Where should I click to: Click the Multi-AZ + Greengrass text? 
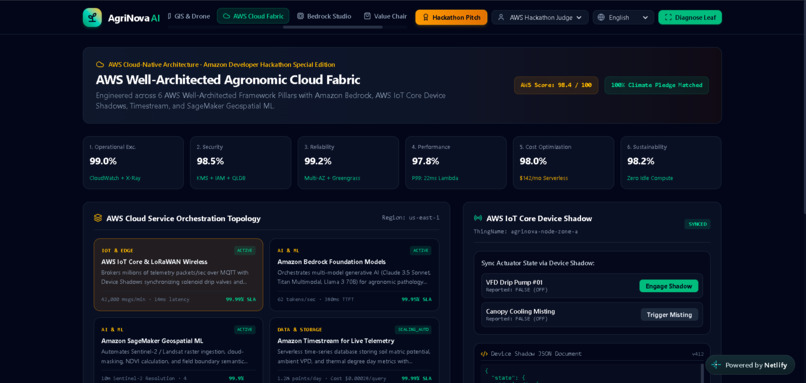click(x=332, y=178)
